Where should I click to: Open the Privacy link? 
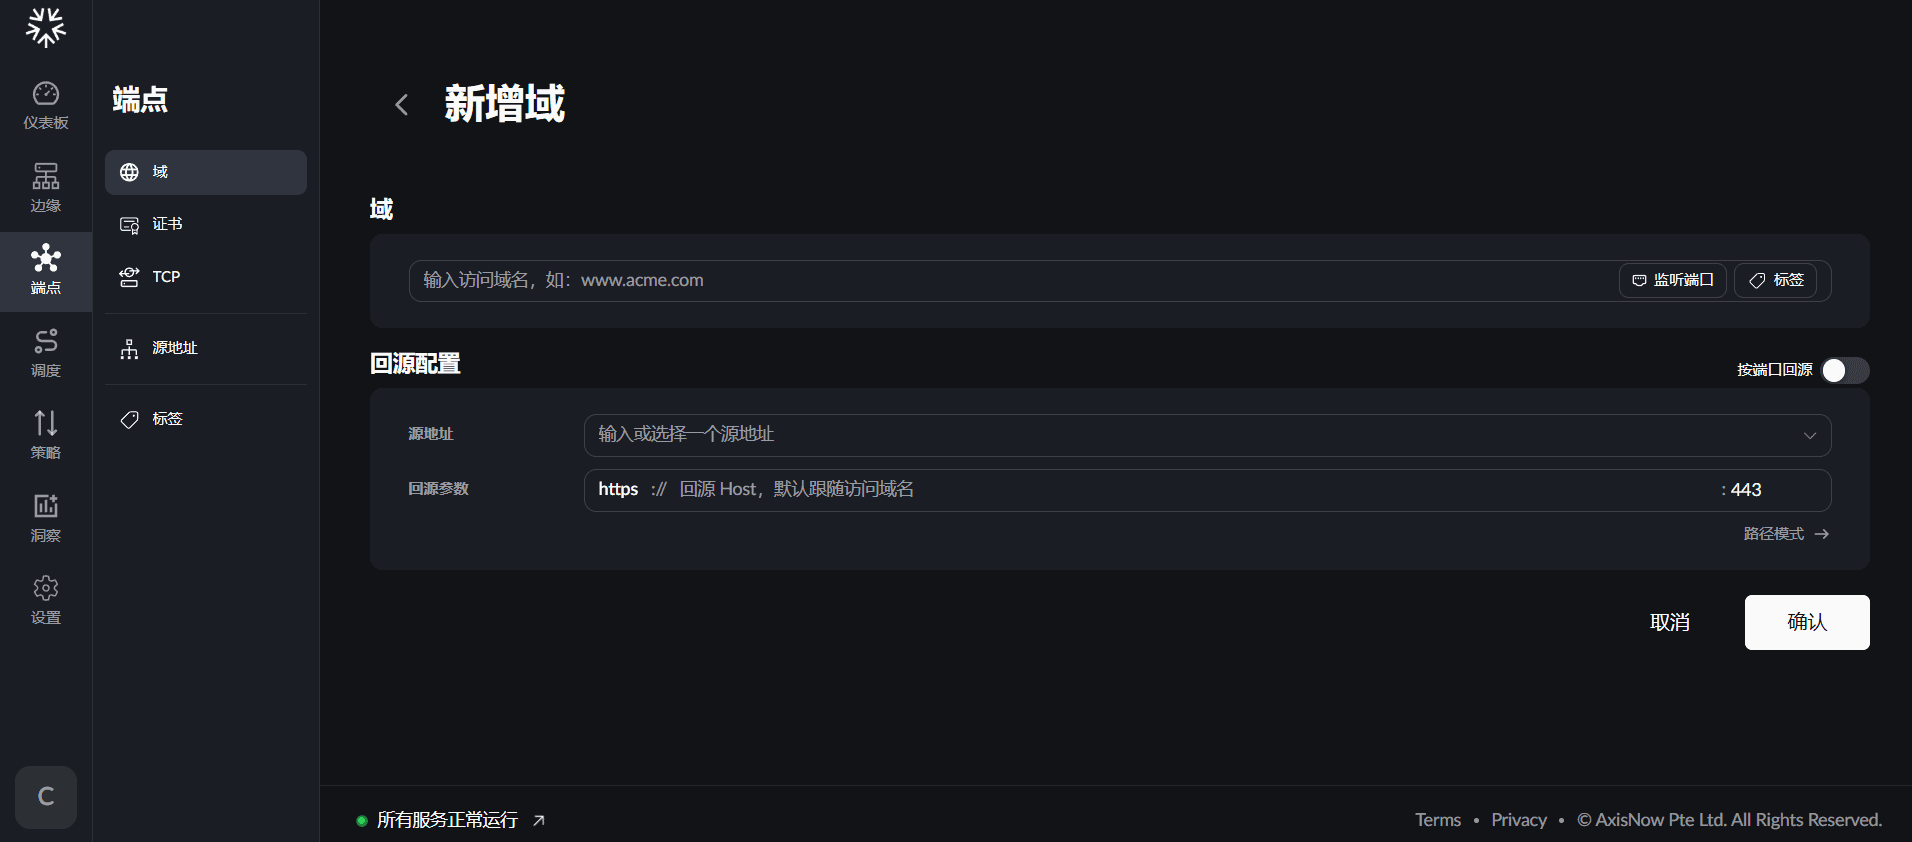click(1519, 820)
